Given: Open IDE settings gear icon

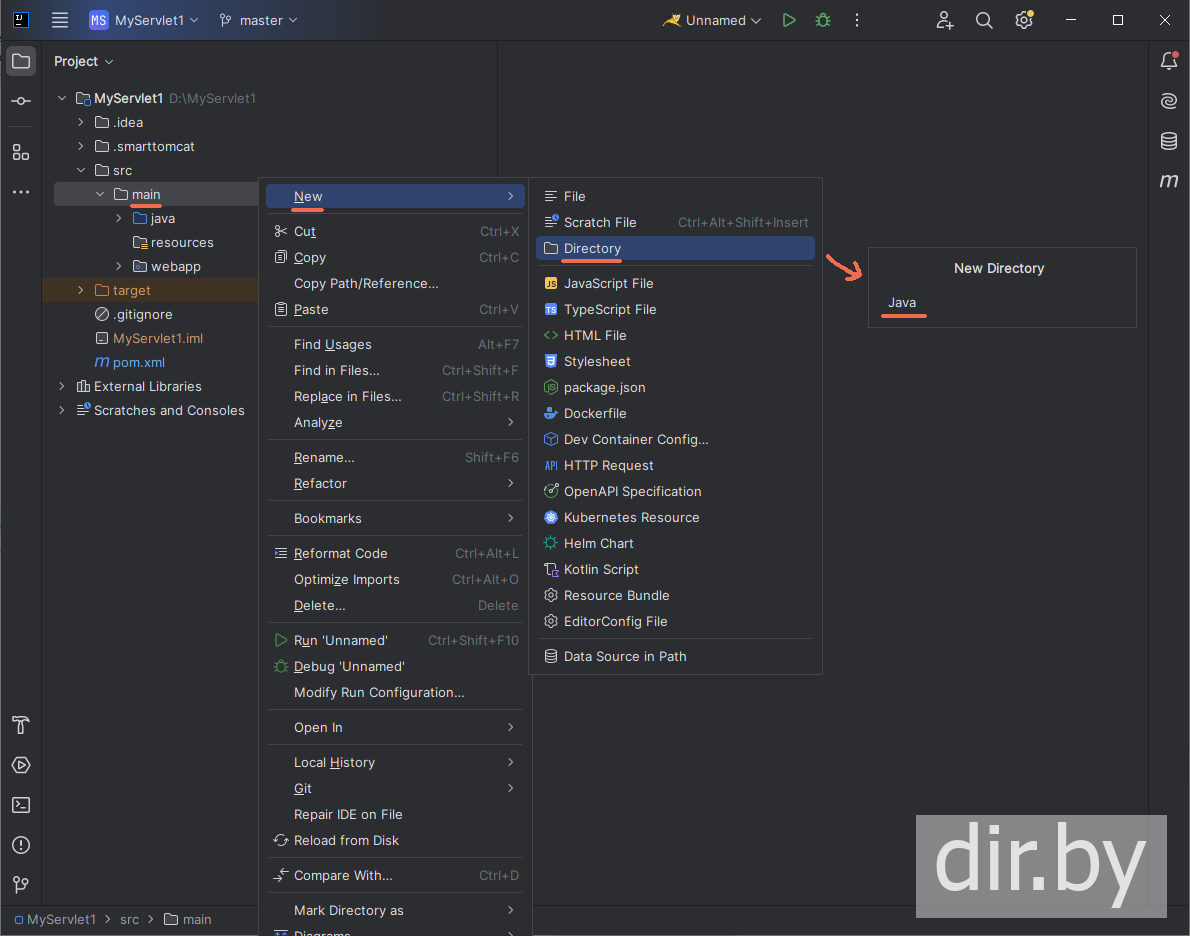Looking at the screenshot, I should click(x=1023, y=20).
